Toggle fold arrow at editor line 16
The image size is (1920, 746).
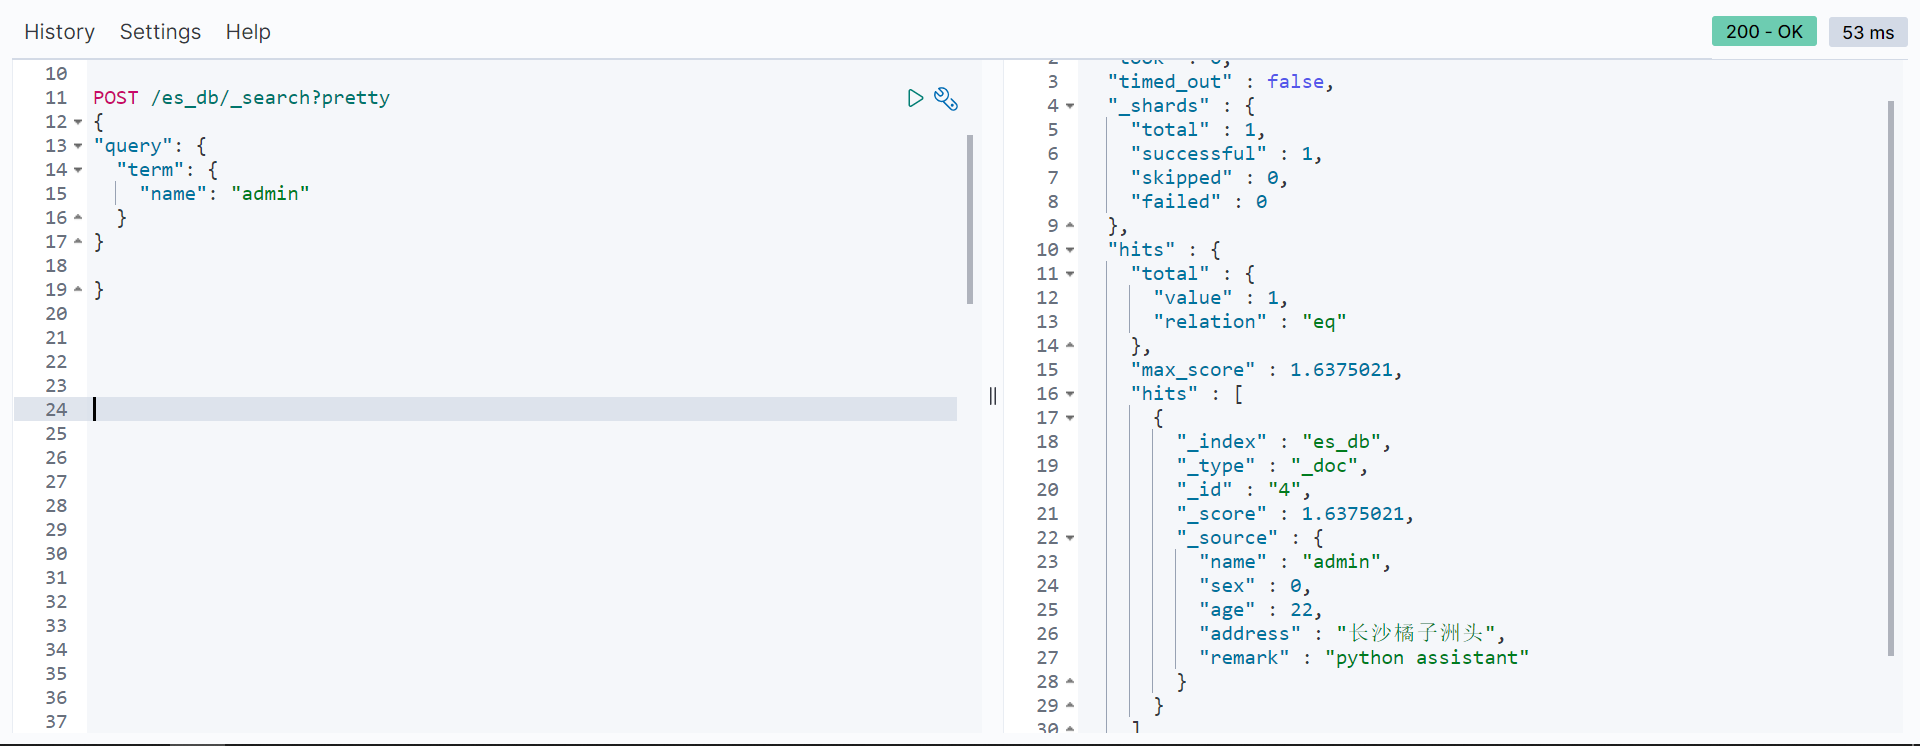[x=78, y=217]
